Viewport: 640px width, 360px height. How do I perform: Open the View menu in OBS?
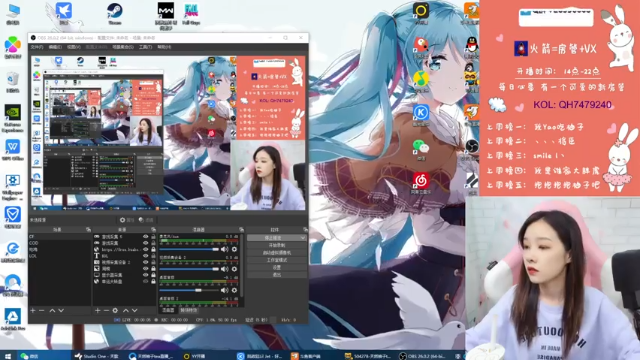point(73,47)
